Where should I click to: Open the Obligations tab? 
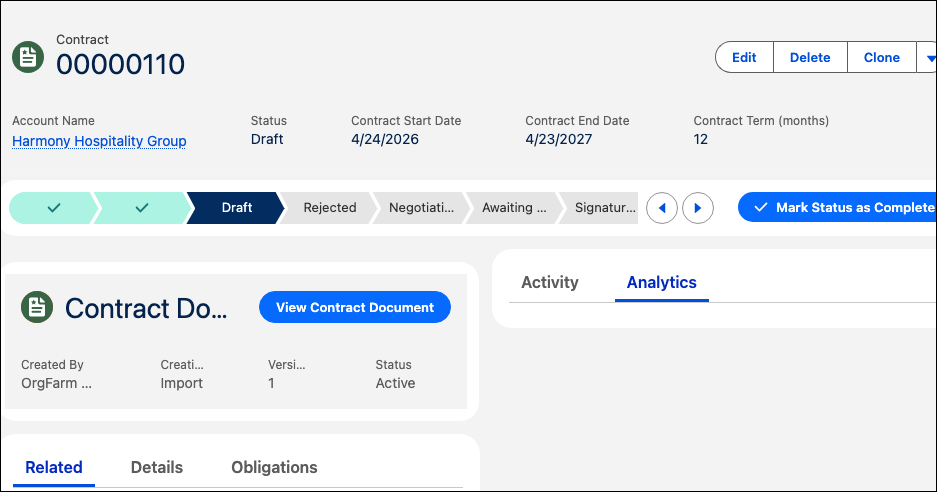pos(274,467)
